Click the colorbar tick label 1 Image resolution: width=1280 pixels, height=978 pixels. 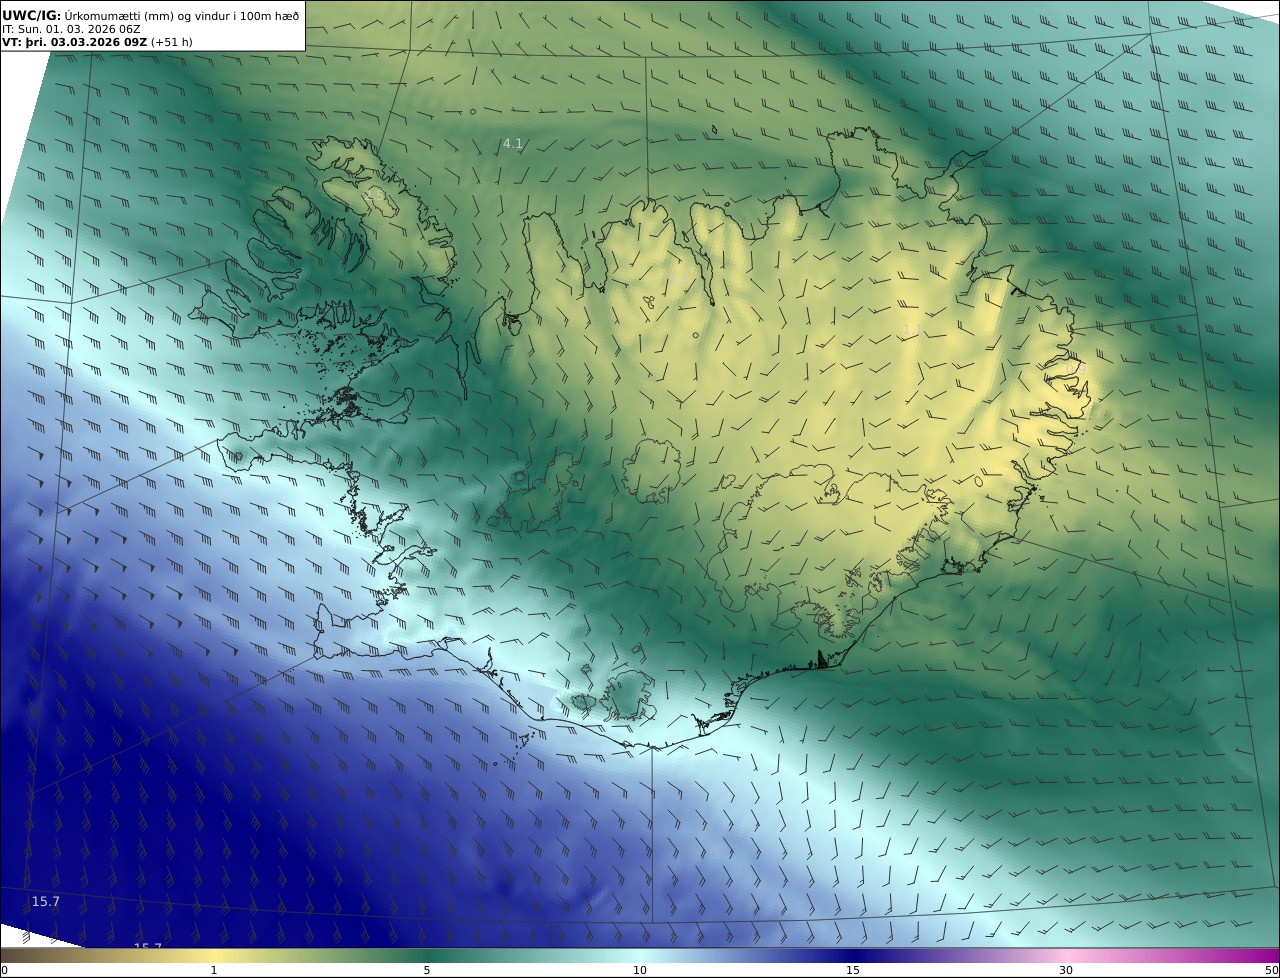click(214, 970)
